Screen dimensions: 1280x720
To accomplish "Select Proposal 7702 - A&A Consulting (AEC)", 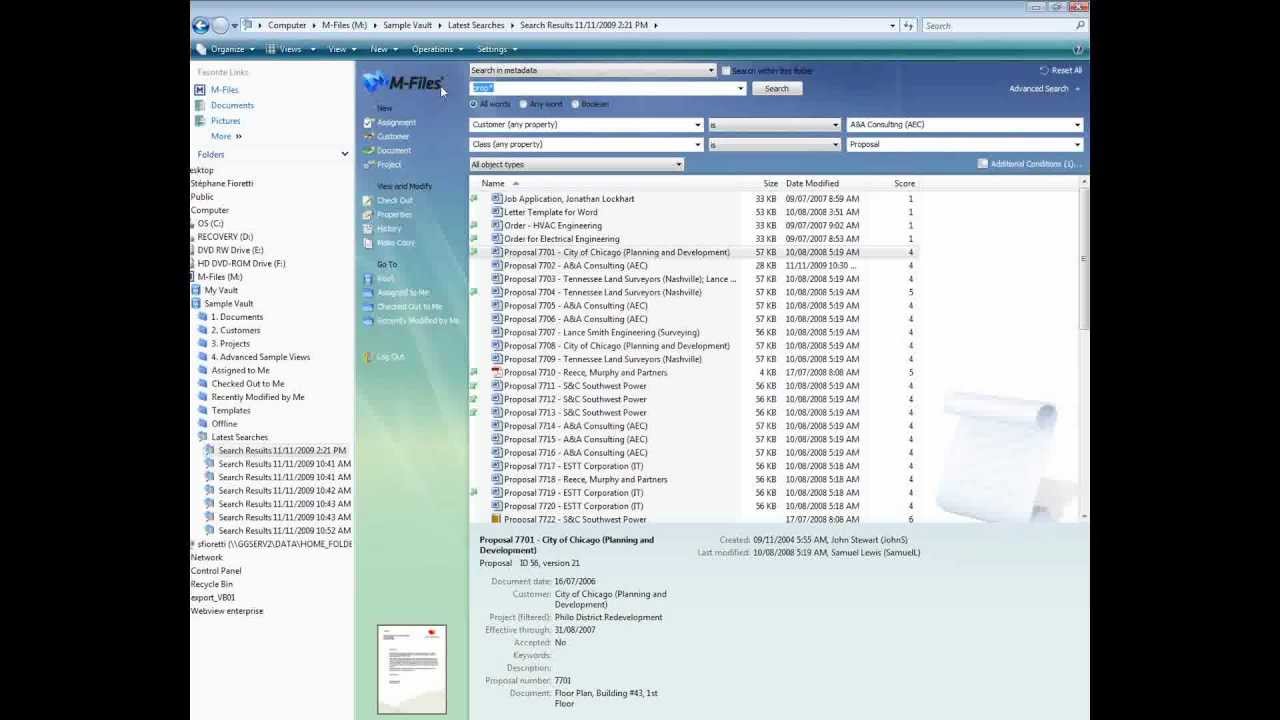I will [575, 265].
